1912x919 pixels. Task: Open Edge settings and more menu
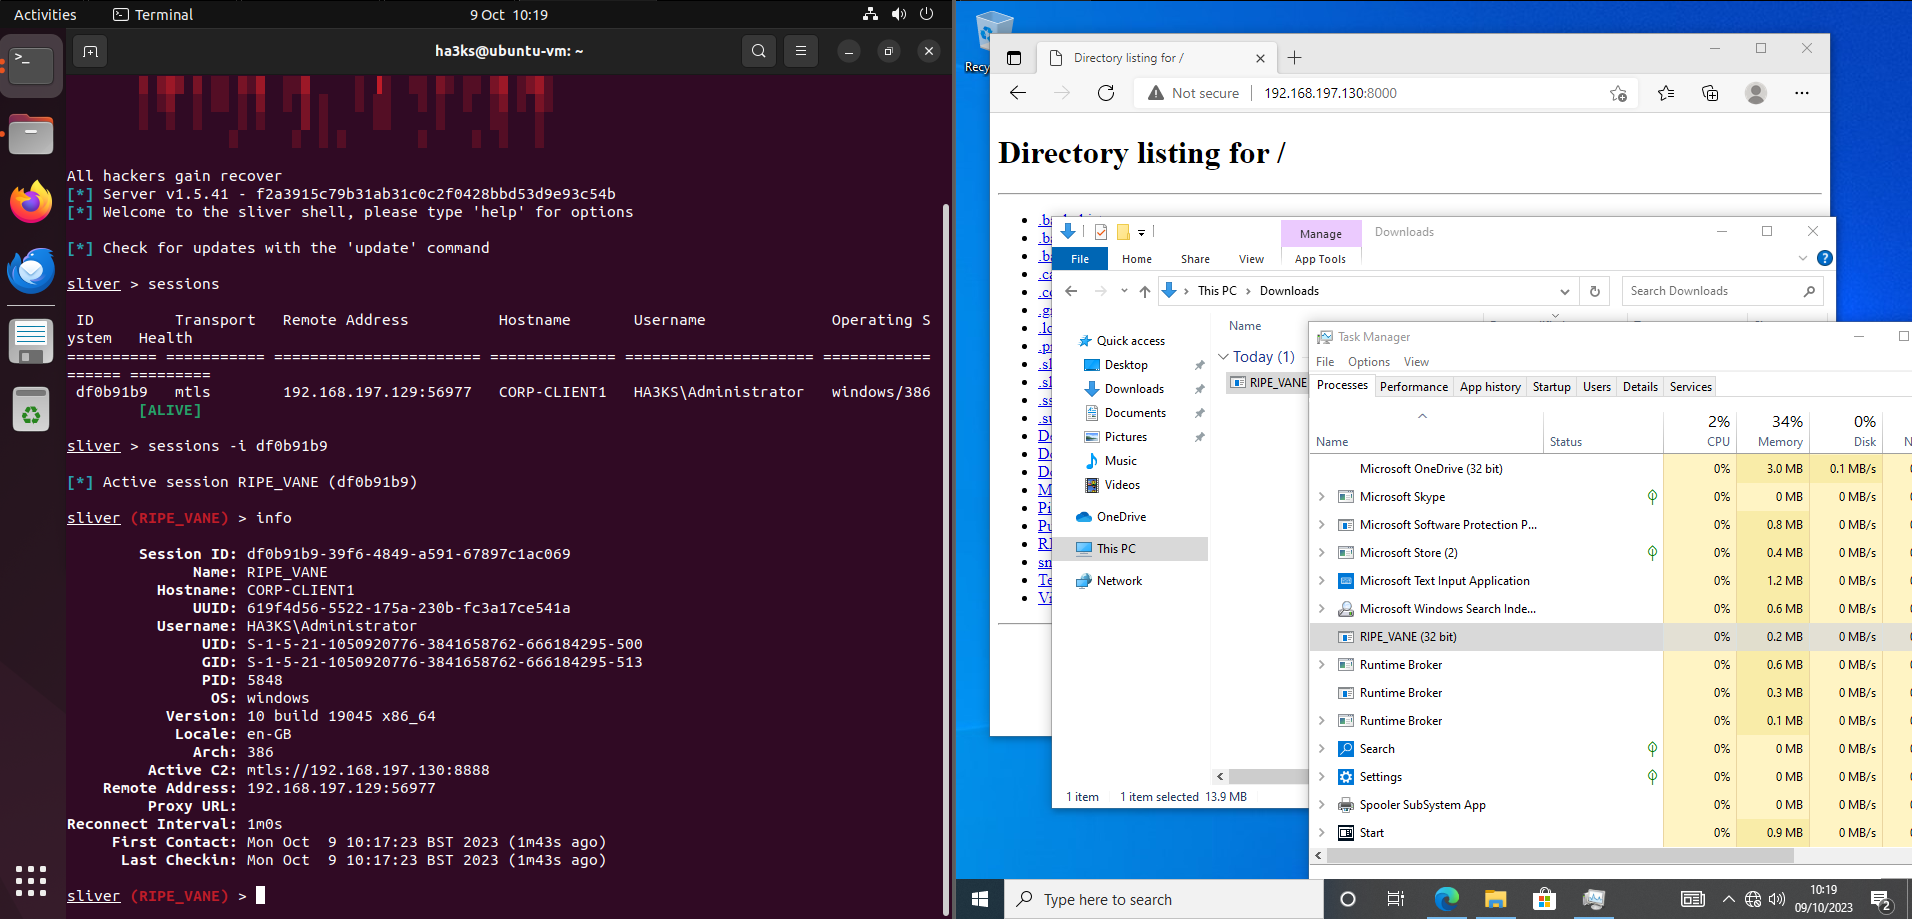pyautogui.click(x=1802, y=93)
